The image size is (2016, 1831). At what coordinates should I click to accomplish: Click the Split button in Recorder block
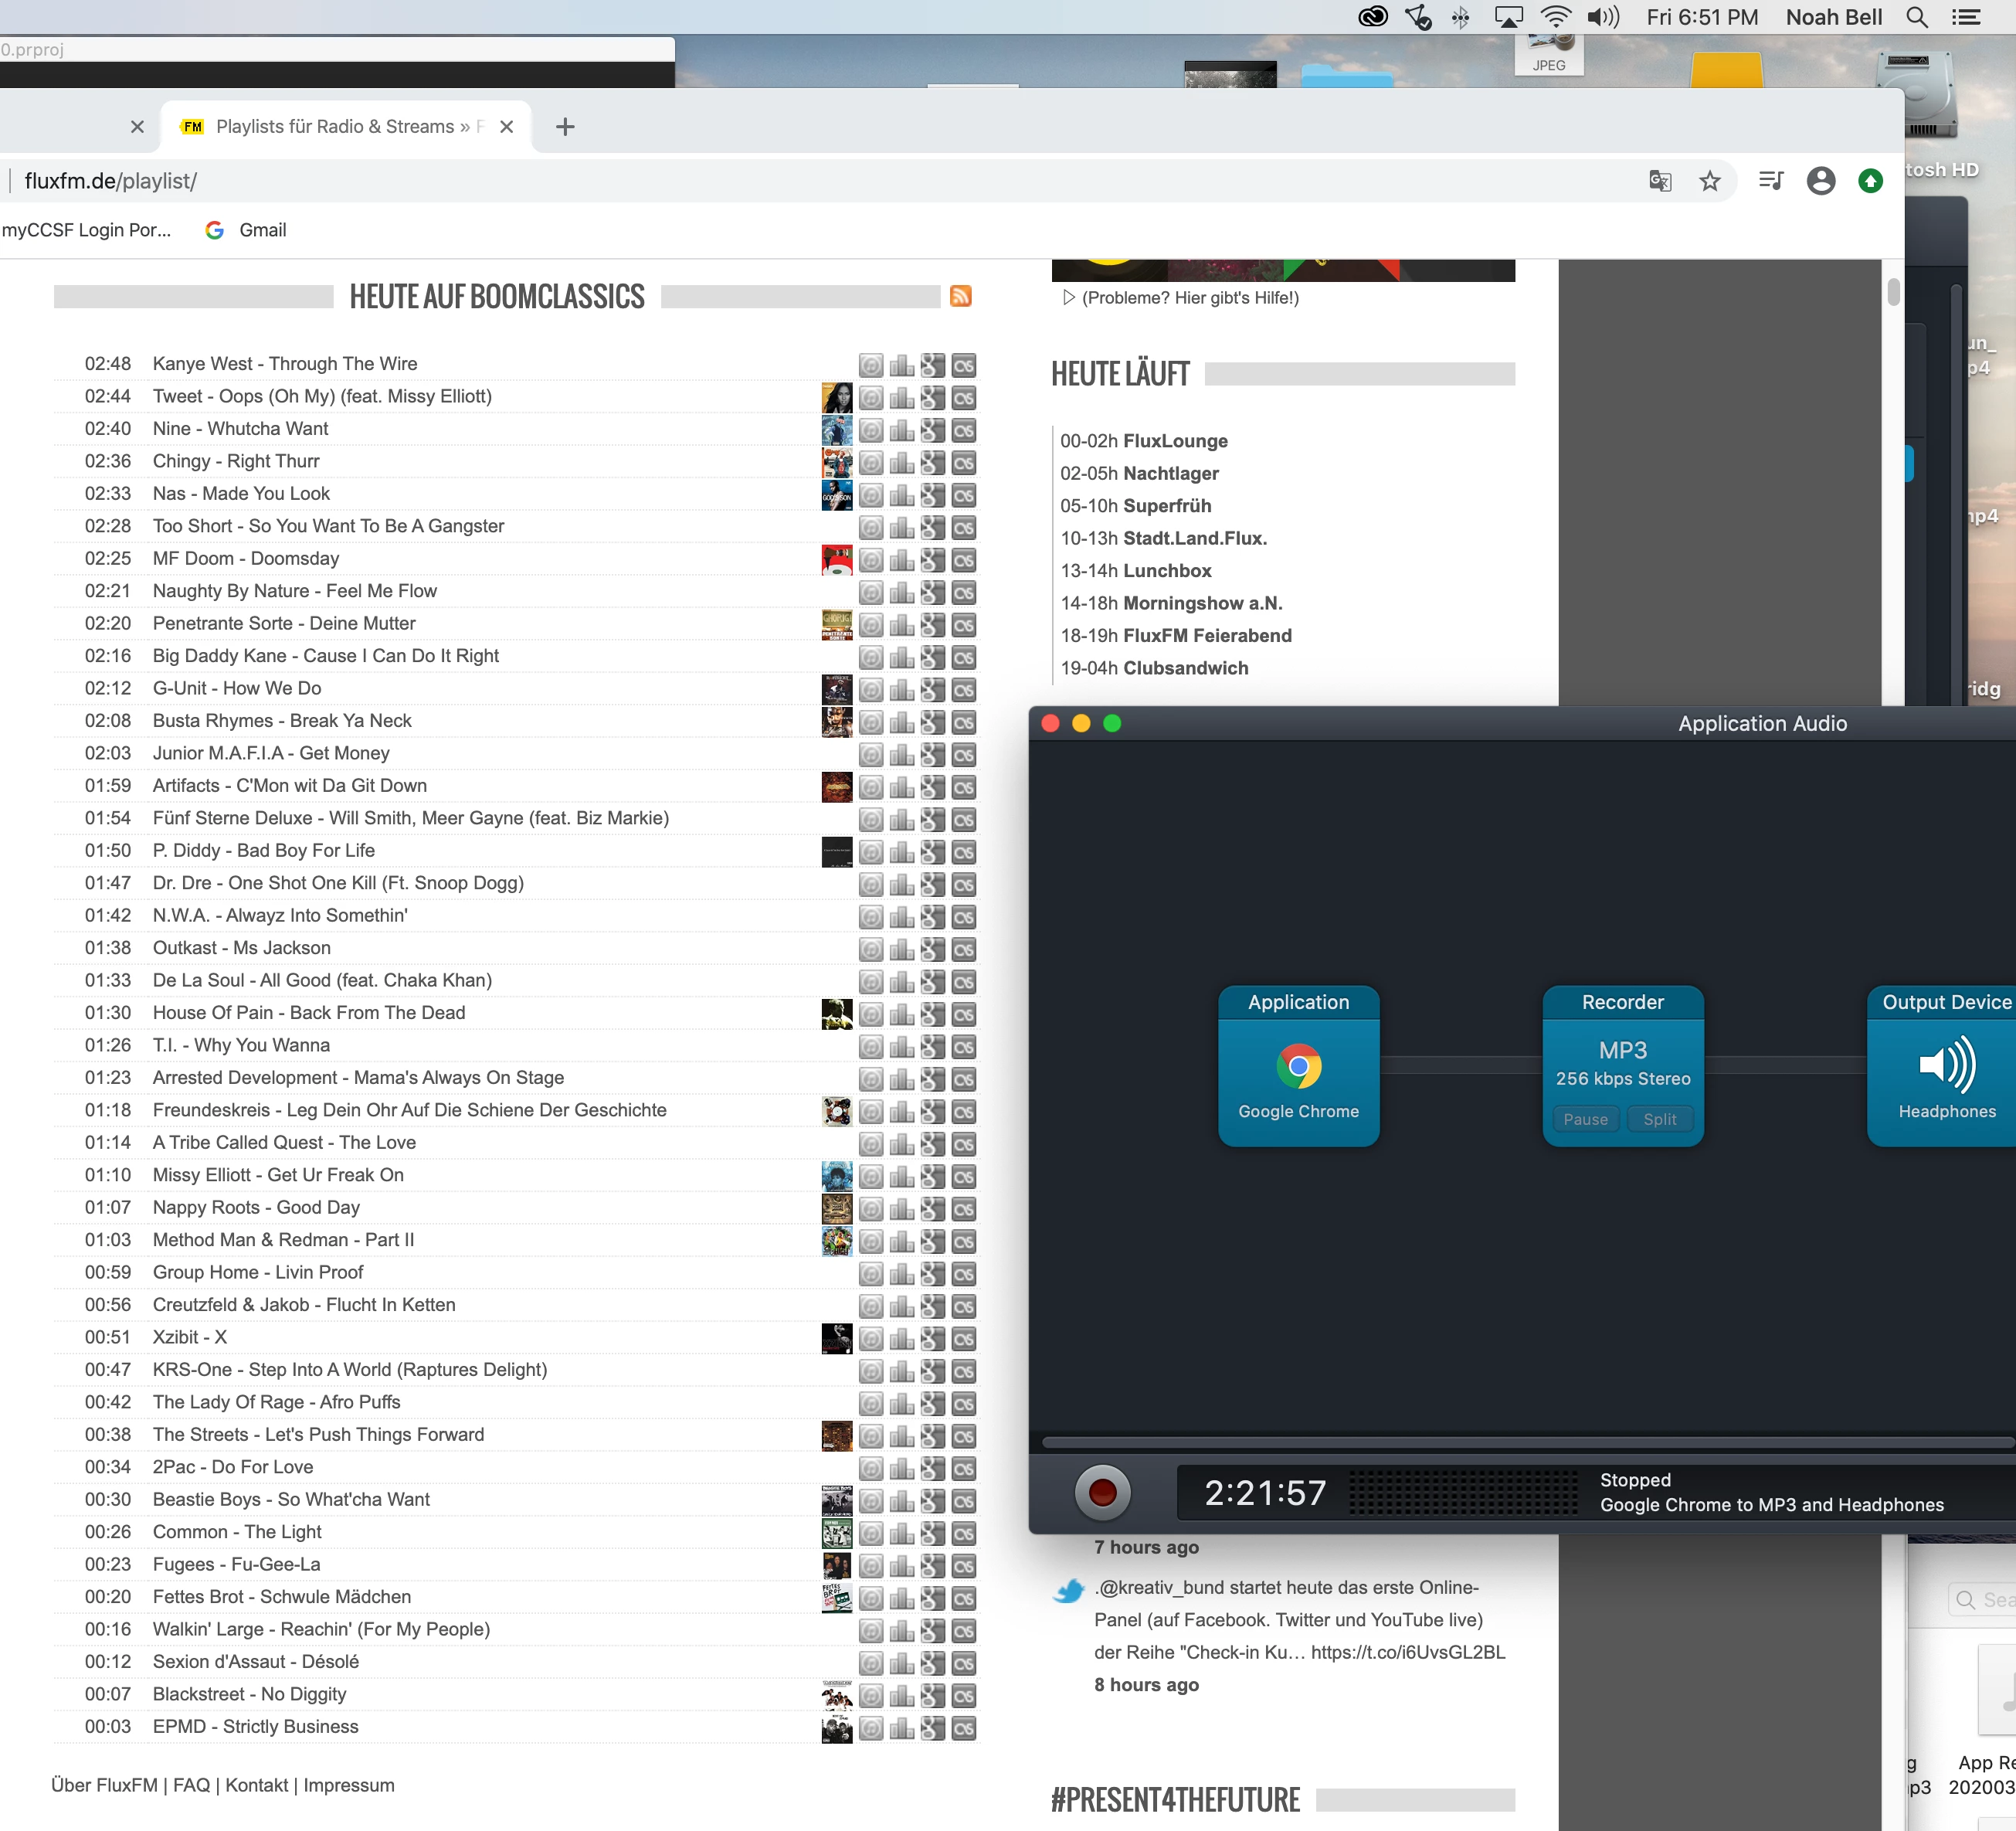1659,1119
